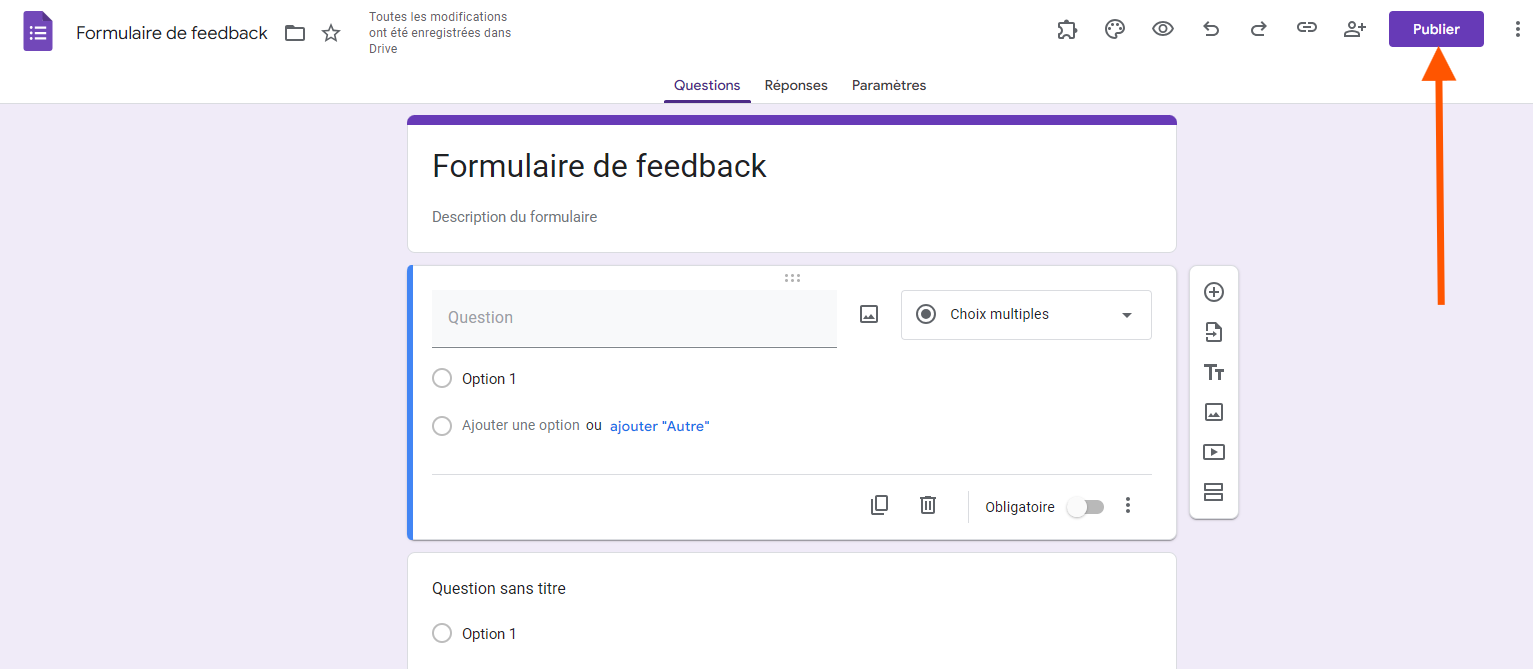This screenshot has width=1533, height=669.
Task: Duplicate the current question
Action: pyautogui.click(x=879, y=505)
